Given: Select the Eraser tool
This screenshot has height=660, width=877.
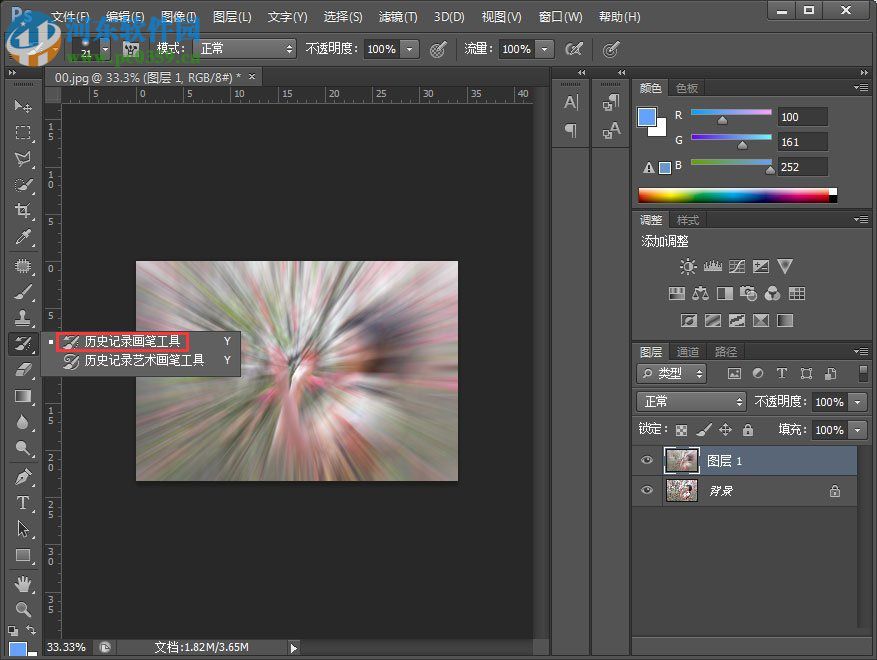Looking at the screenshot, I should click(x=22, y=370).
